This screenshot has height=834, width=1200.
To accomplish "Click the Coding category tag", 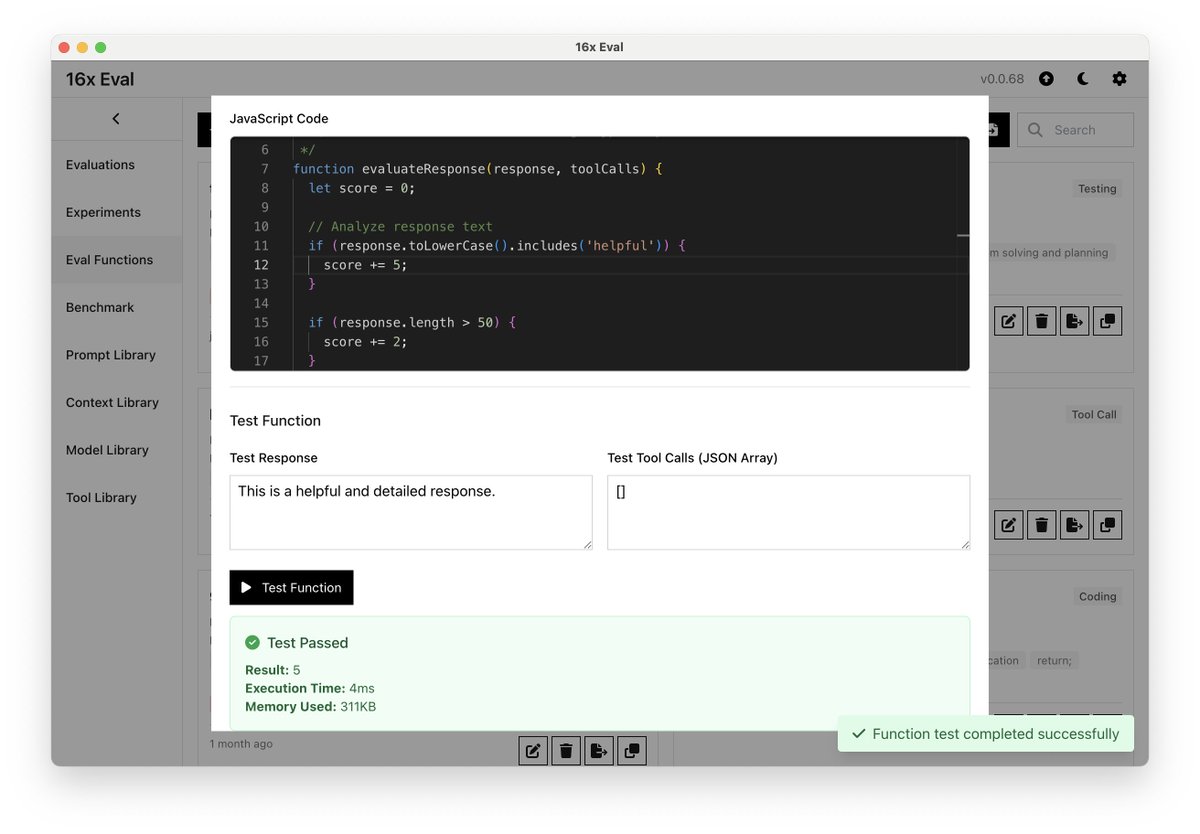I will click(x=1097, y=597).
